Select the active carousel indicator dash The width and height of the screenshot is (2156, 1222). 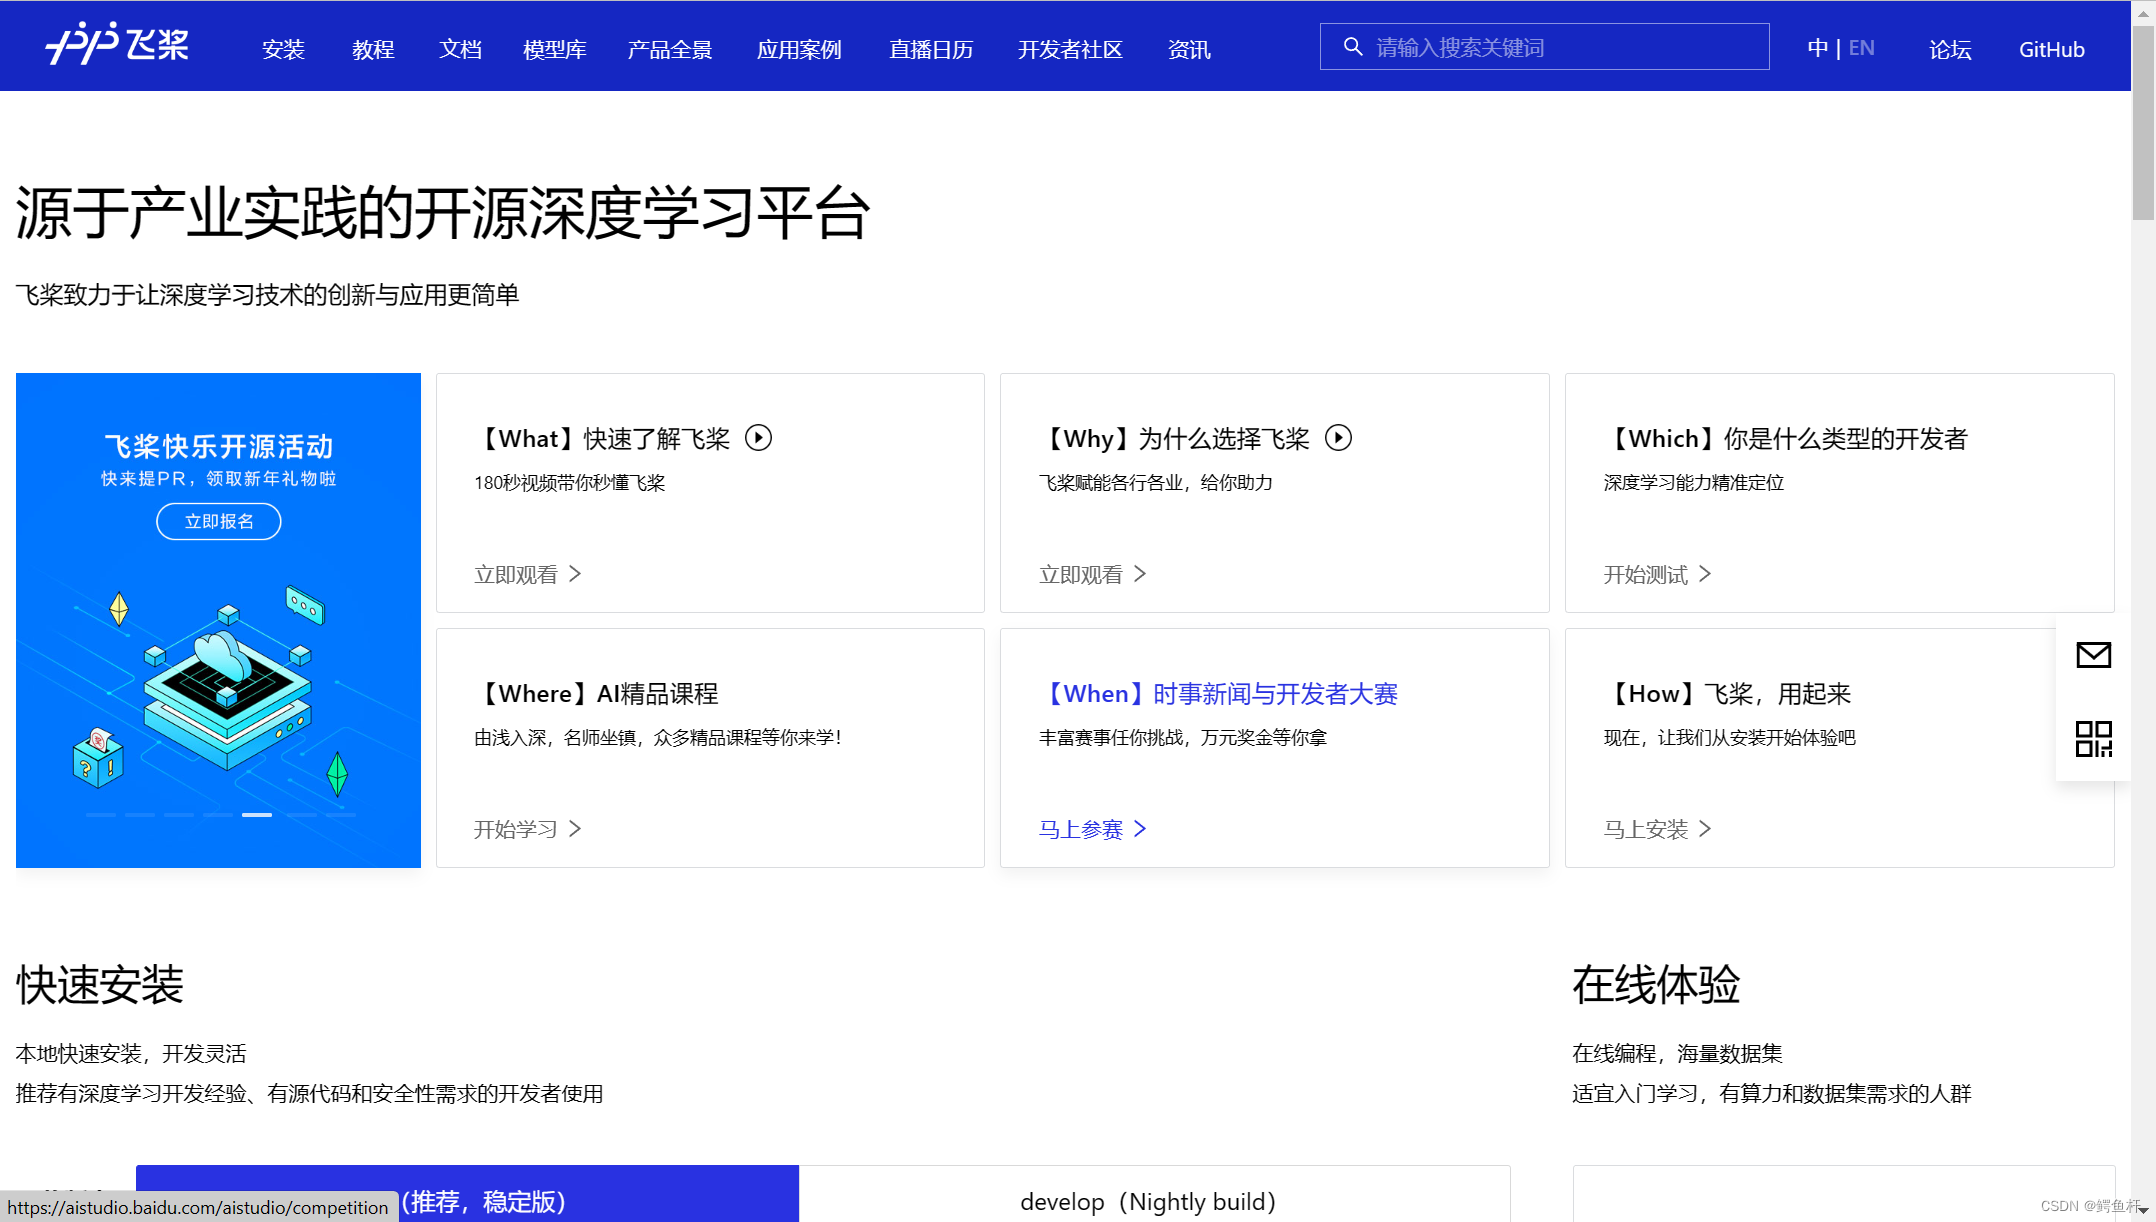(x=257, y=815)
